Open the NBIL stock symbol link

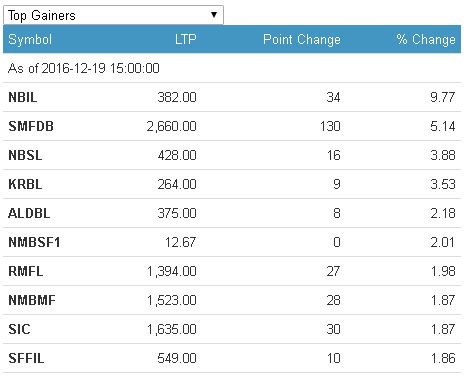pos(23,97)
